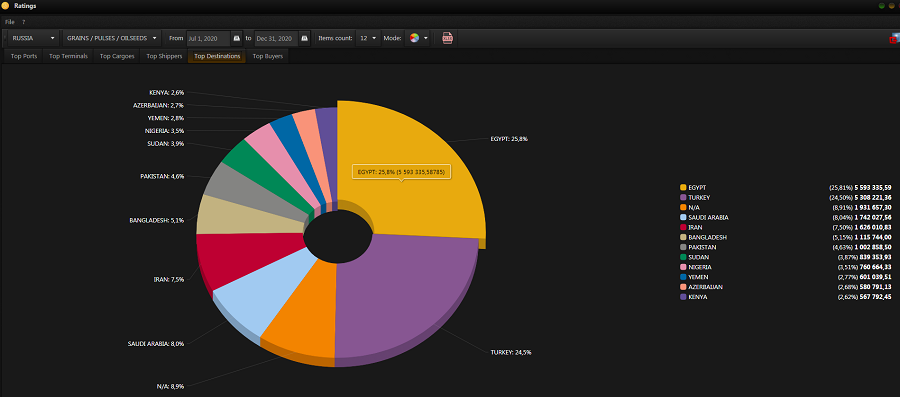The width and height of the screenshot is (900, 397).
Task: Open the Items count dropdown showing 12
Action: point(367,38)
